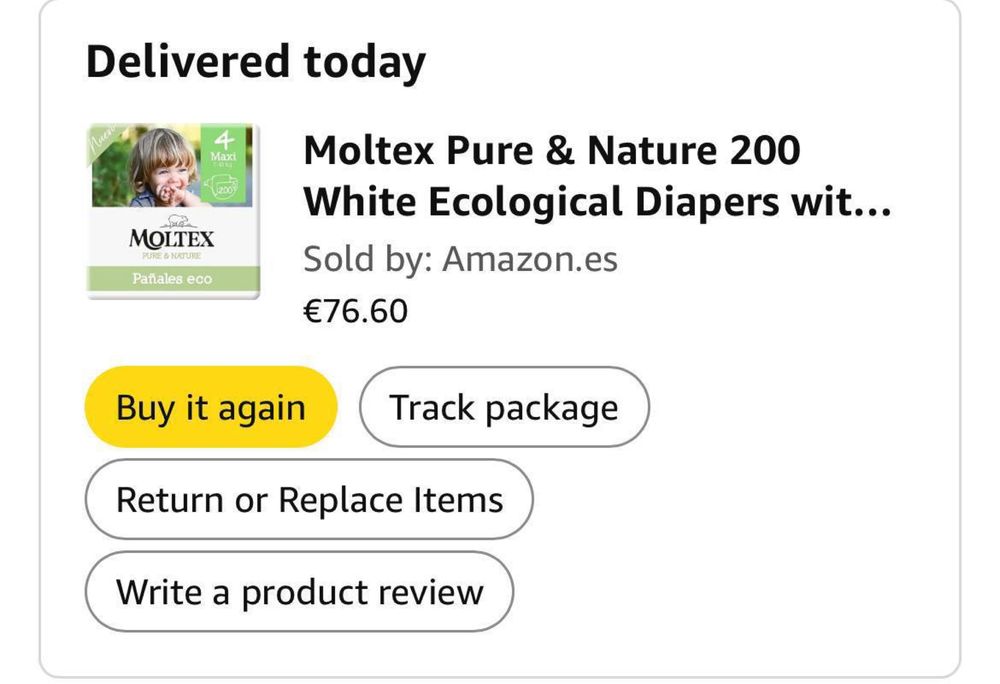Click the €76.60 price
Image resolution: width=1000 pixels, height=684 pixels.
355,311
